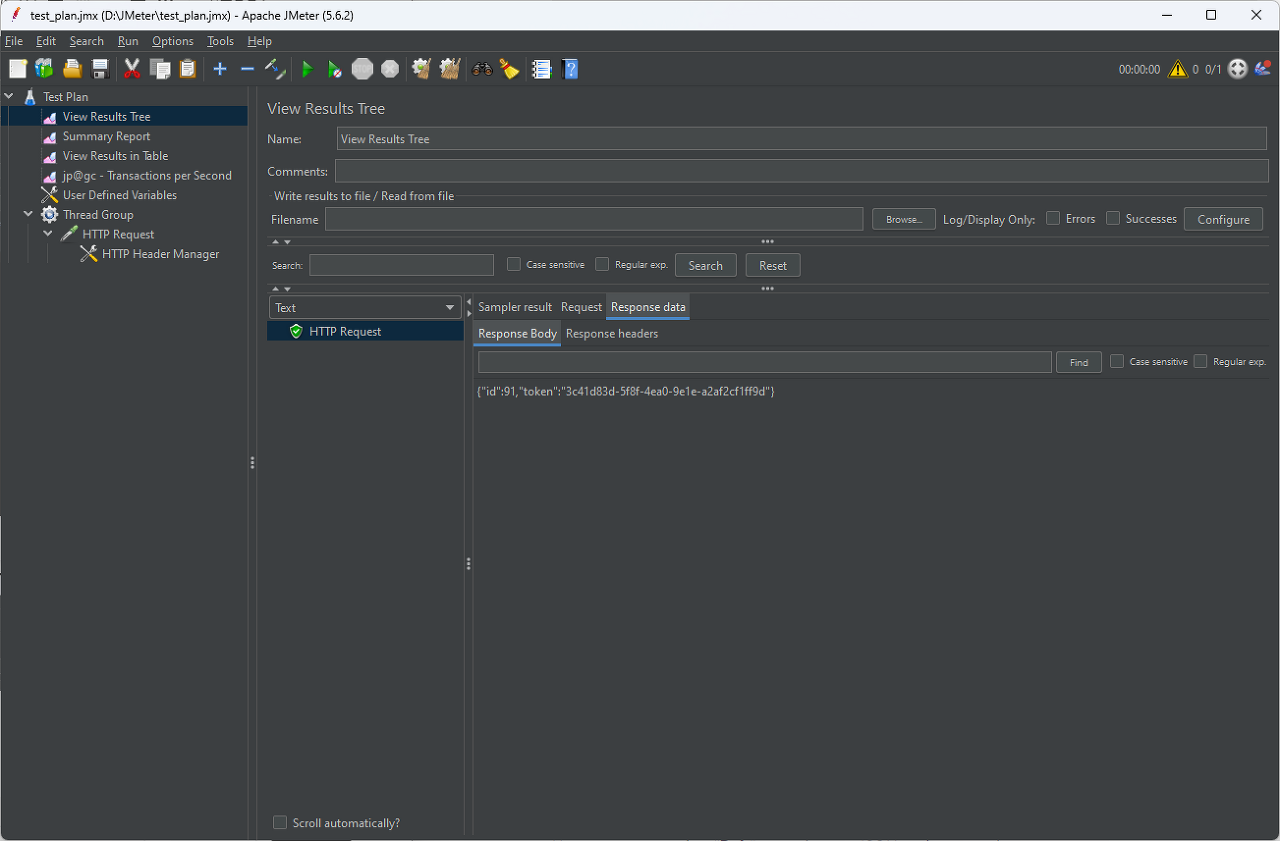Screen dimensions: 1280x841
Task: Click the Paste clipboard icon
Action: tap(187, 69)
